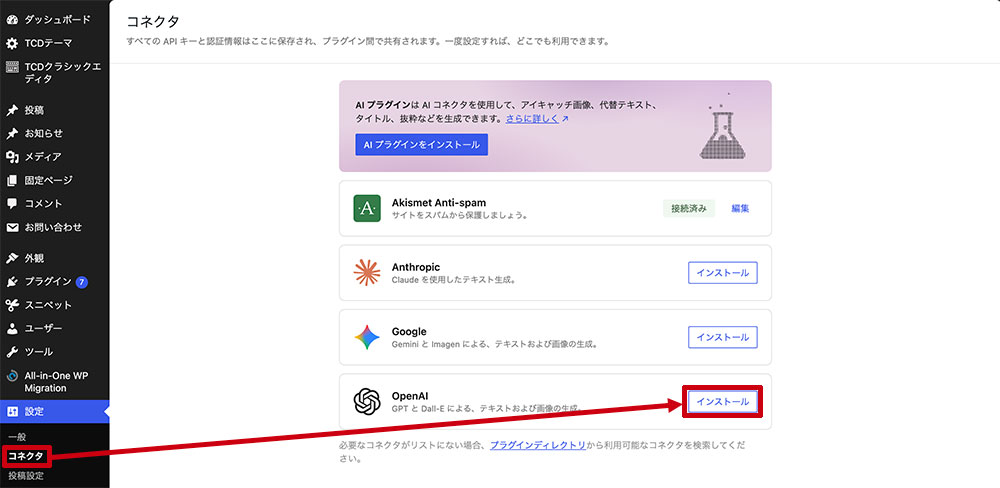1000x488 pixels.
Task: Click 'サイトをスパムから保護しましょう。' description
Action: pos(460,215)
